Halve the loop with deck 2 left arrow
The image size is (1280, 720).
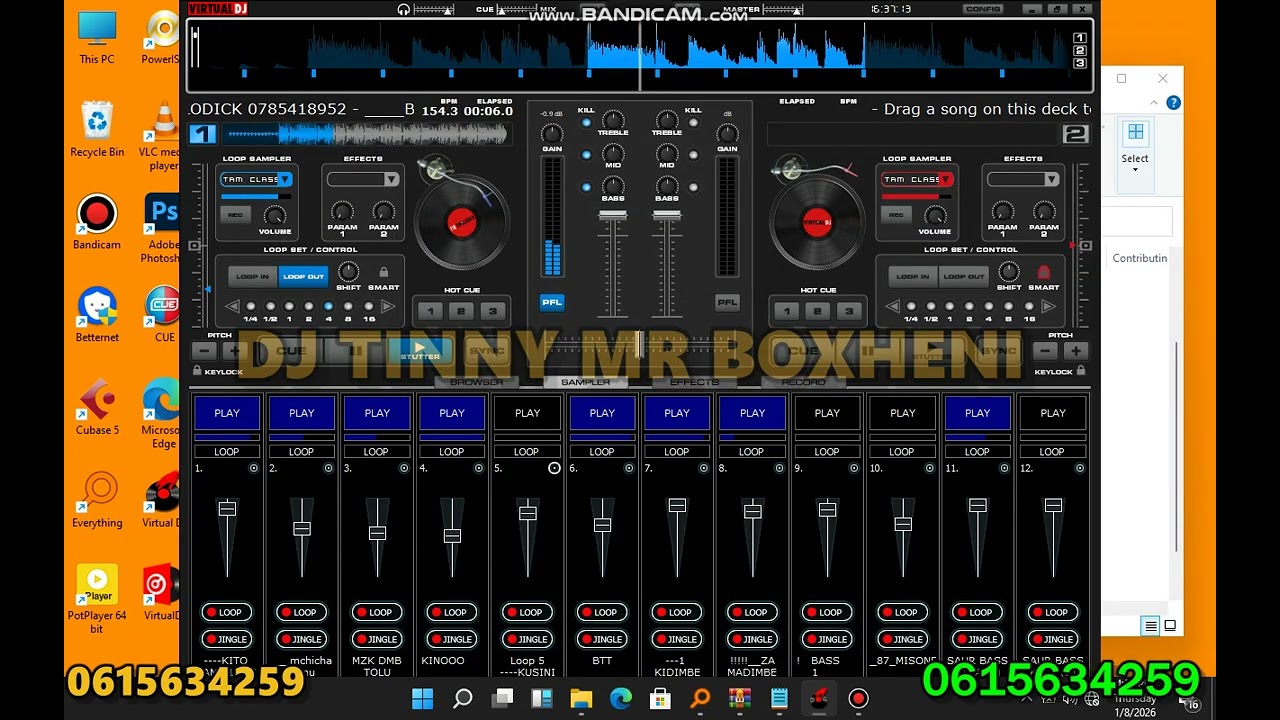[893, 306]
